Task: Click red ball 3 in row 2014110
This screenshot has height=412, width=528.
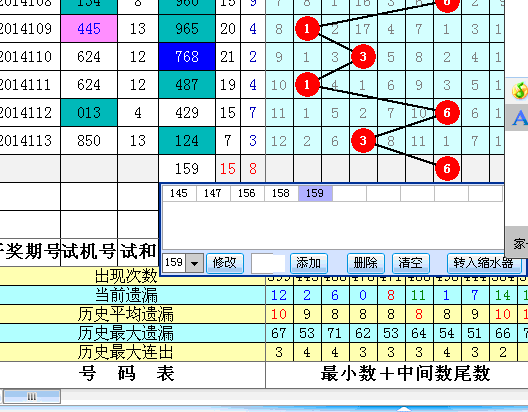Action: [x=363, y=56]
